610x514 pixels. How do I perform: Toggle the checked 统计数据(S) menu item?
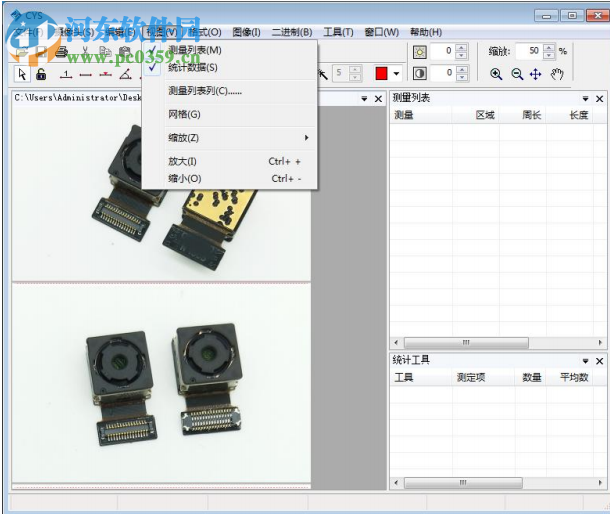193,67
